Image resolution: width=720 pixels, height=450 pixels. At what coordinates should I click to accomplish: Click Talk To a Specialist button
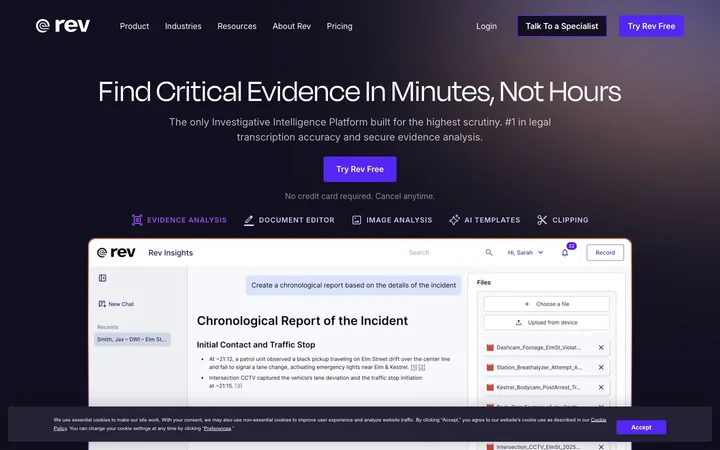(x=562, y=26)
